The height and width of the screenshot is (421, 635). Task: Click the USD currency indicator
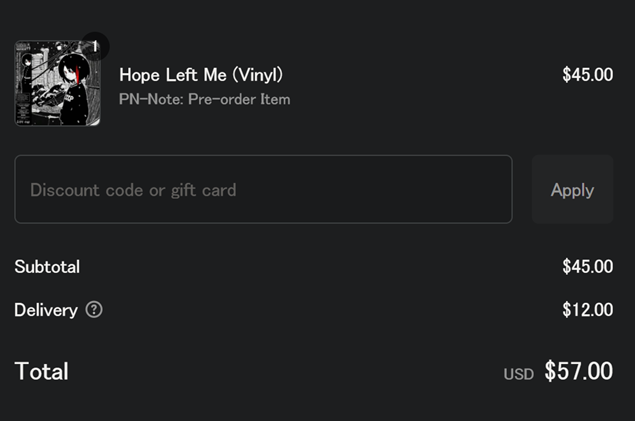click(518, 374)
